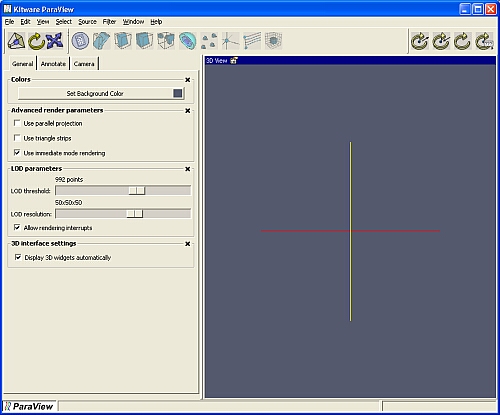Open the View menu
This screenshot has width=500, height=415.
[x=43, y=22]
